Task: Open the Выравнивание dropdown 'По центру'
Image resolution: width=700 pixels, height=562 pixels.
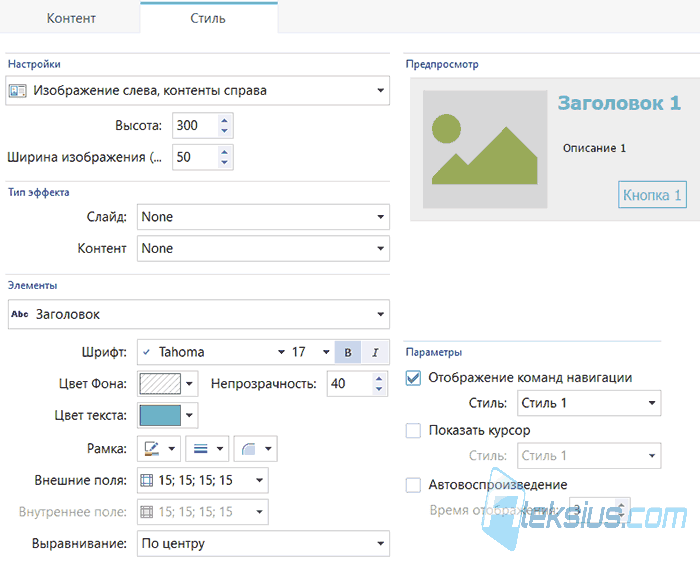Action: coord(263,544)
